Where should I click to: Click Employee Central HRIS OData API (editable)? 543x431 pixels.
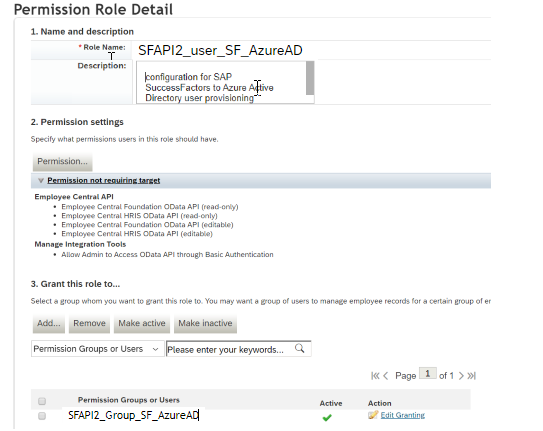(137, 234)
